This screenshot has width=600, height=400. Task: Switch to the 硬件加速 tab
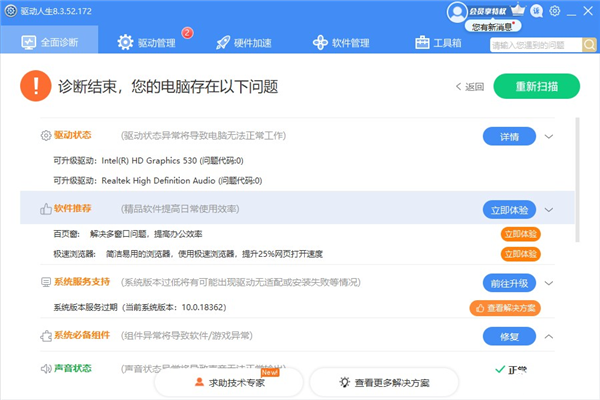(x=244, y=43)
